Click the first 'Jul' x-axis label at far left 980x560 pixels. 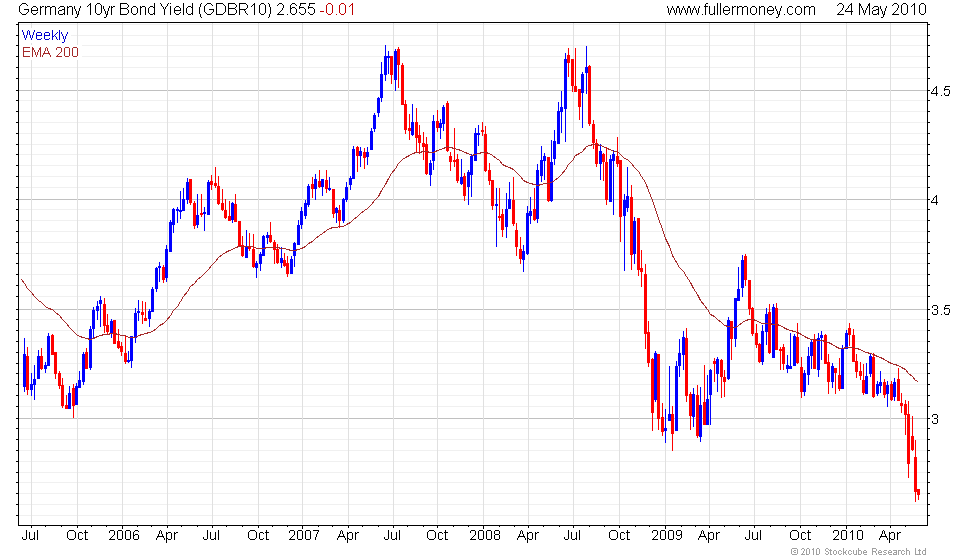coord(30,535)
